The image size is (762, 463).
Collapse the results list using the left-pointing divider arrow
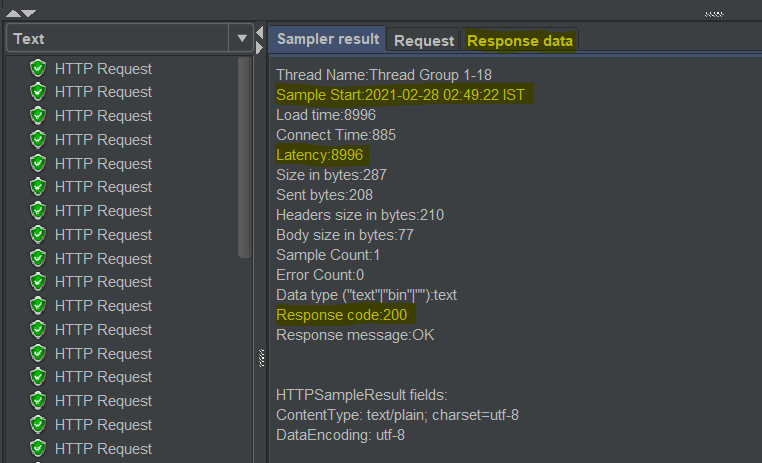[x=260, y=33]
